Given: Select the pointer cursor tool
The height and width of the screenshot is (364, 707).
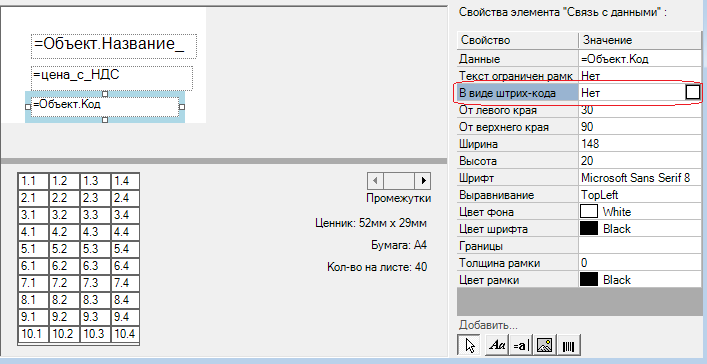Looking at the screenshot, I should pyautogui.click(x=468, y=345).
